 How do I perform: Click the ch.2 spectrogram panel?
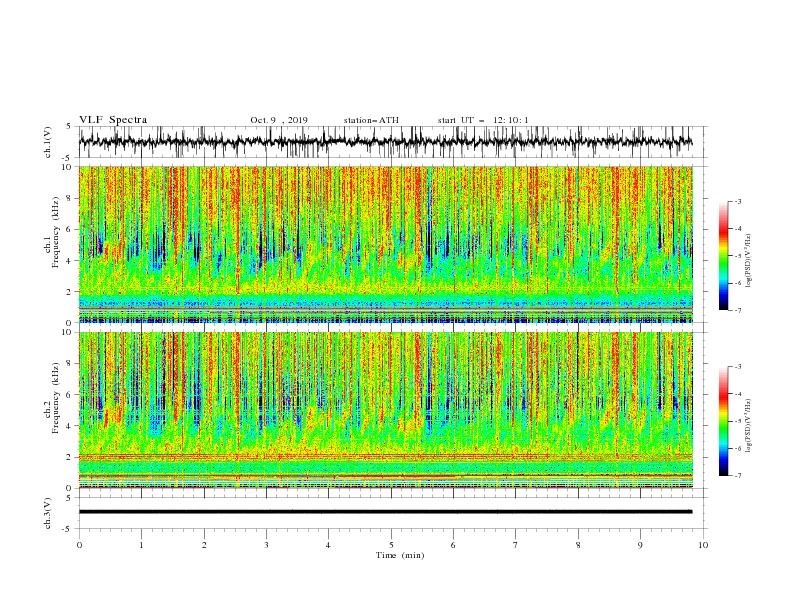tap(386, 410)
